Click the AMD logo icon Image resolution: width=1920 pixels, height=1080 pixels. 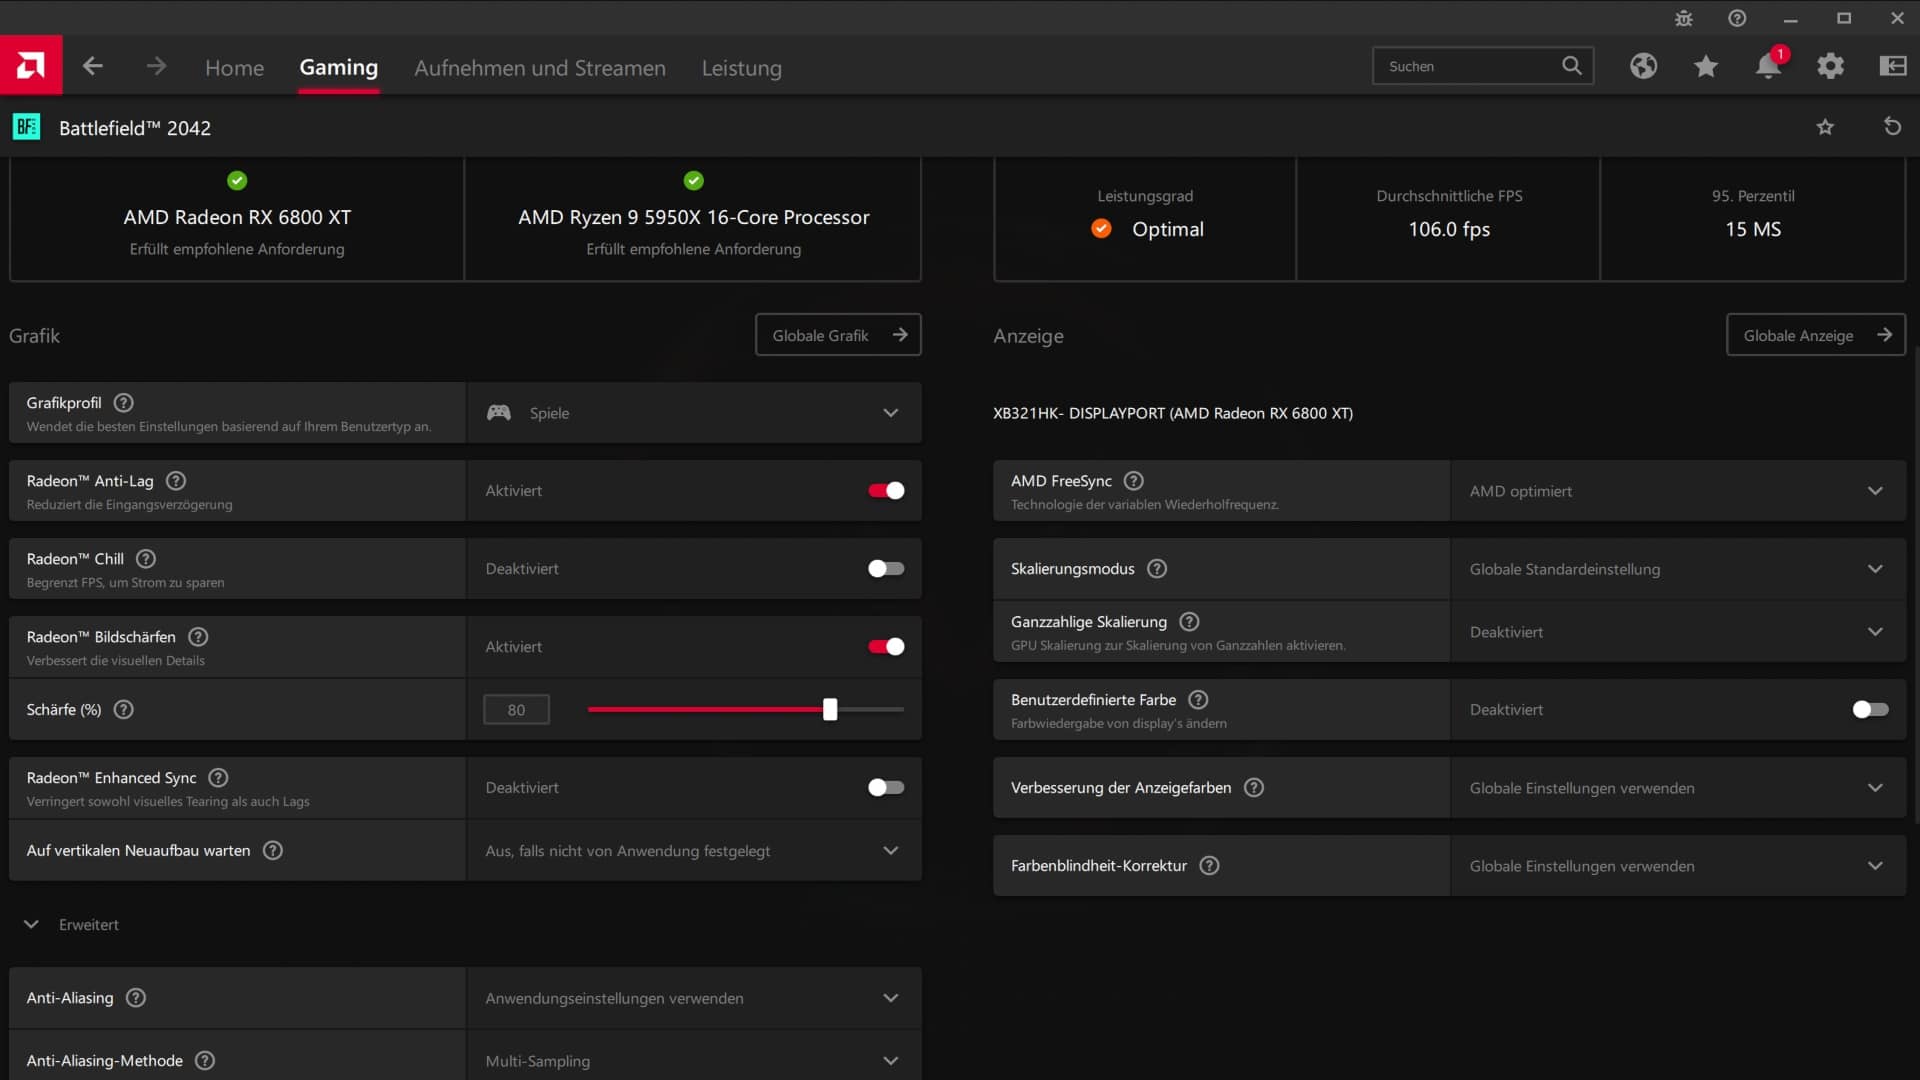(x=31, y=66)
